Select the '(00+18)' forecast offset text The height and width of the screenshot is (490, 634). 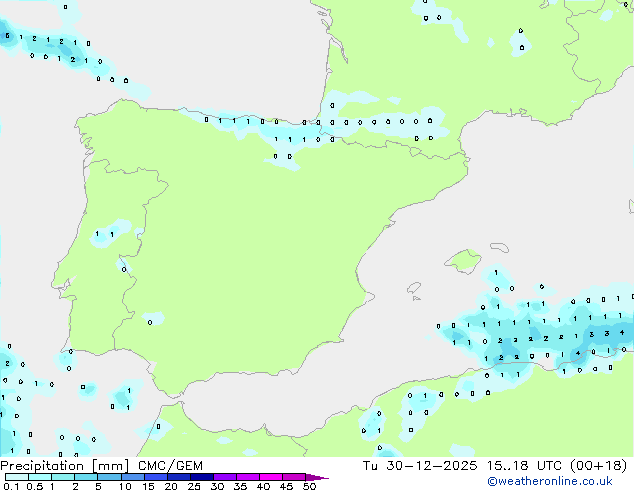click(x=599, y=466)
